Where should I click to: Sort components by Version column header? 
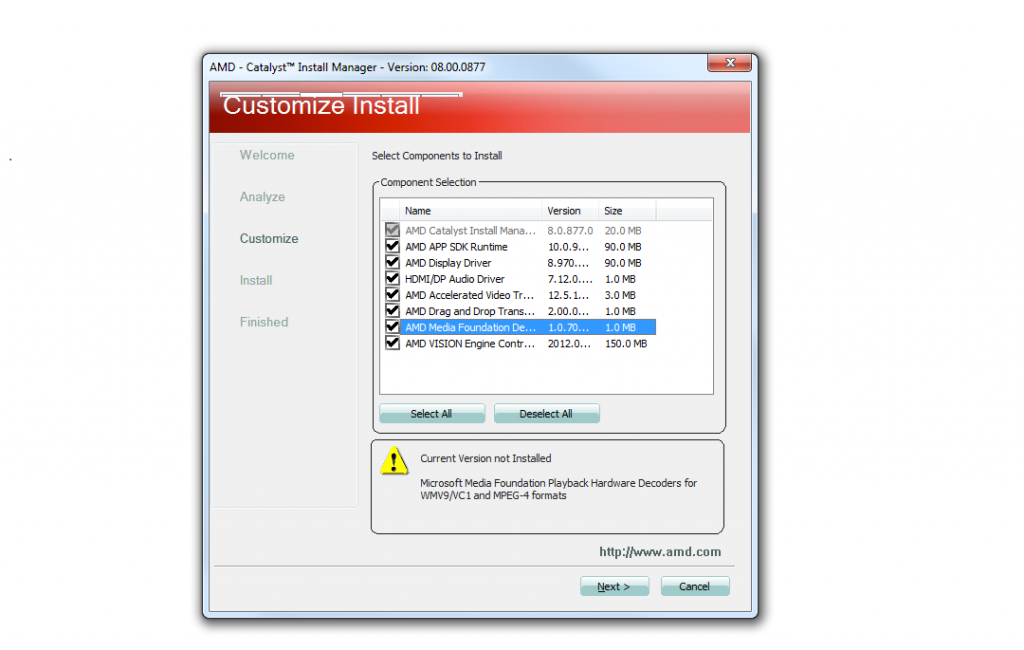[570, 210]
